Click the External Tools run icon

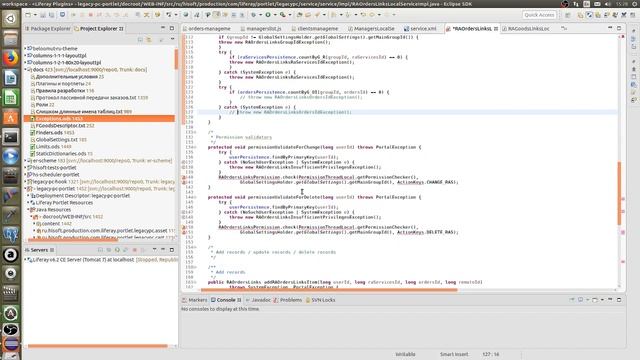(282, 15)
